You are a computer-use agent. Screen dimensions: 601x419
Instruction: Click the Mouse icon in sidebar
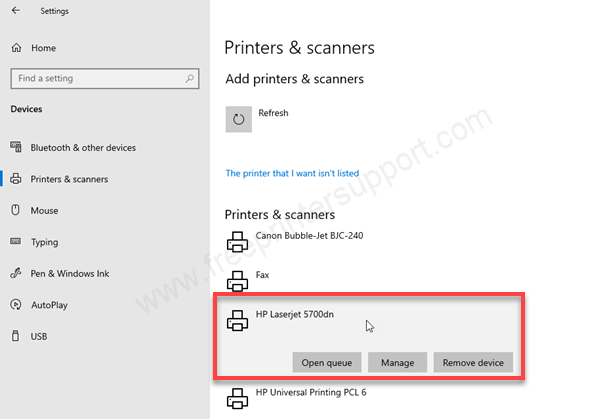coord(16,211)
